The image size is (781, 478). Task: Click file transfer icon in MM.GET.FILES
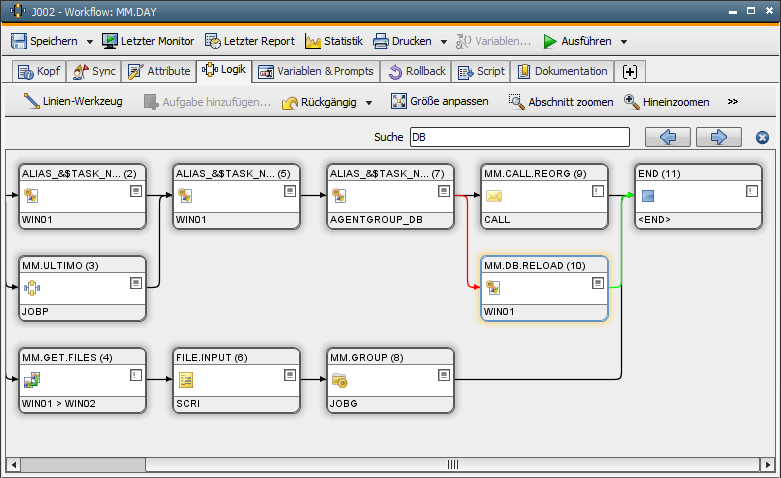click(32, 380)
